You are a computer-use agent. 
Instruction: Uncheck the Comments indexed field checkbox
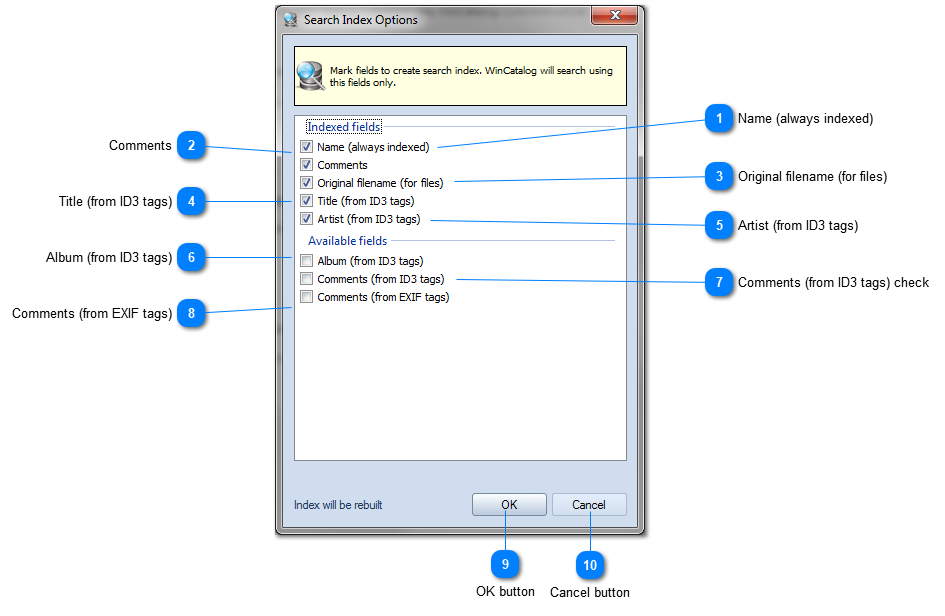click(x=307, y=165)
